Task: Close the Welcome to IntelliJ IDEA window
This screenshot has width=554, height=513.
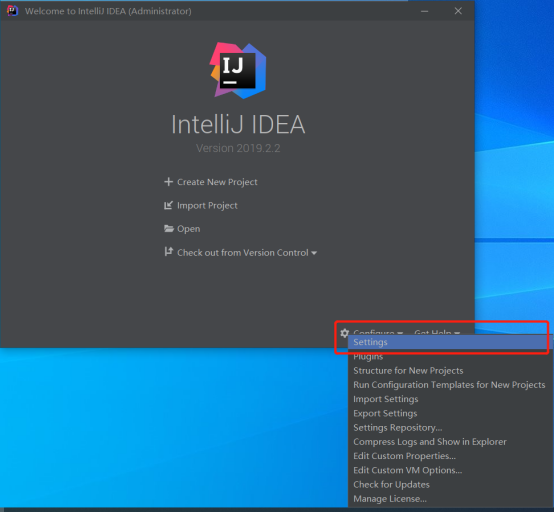Action: [458, 11]
